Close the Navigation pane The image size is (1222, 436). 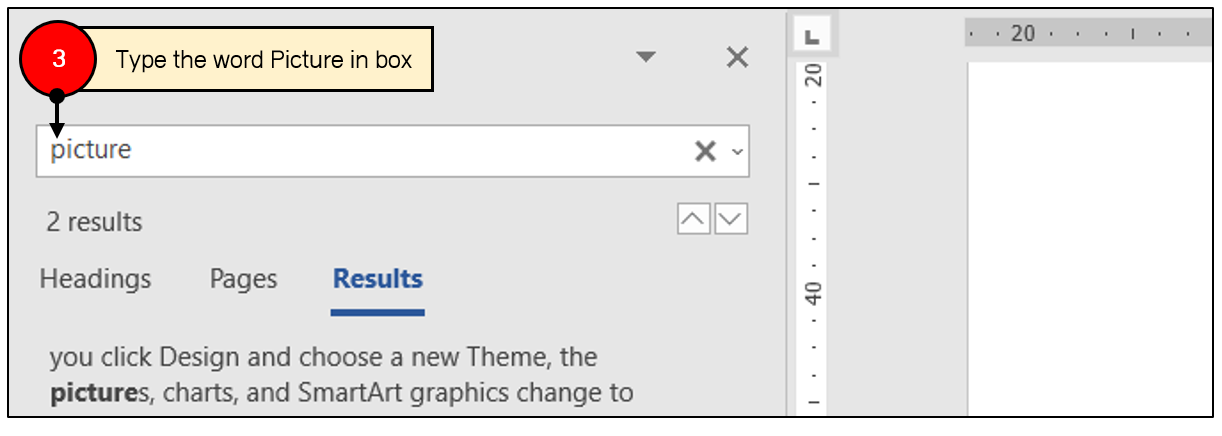[737, 58]
